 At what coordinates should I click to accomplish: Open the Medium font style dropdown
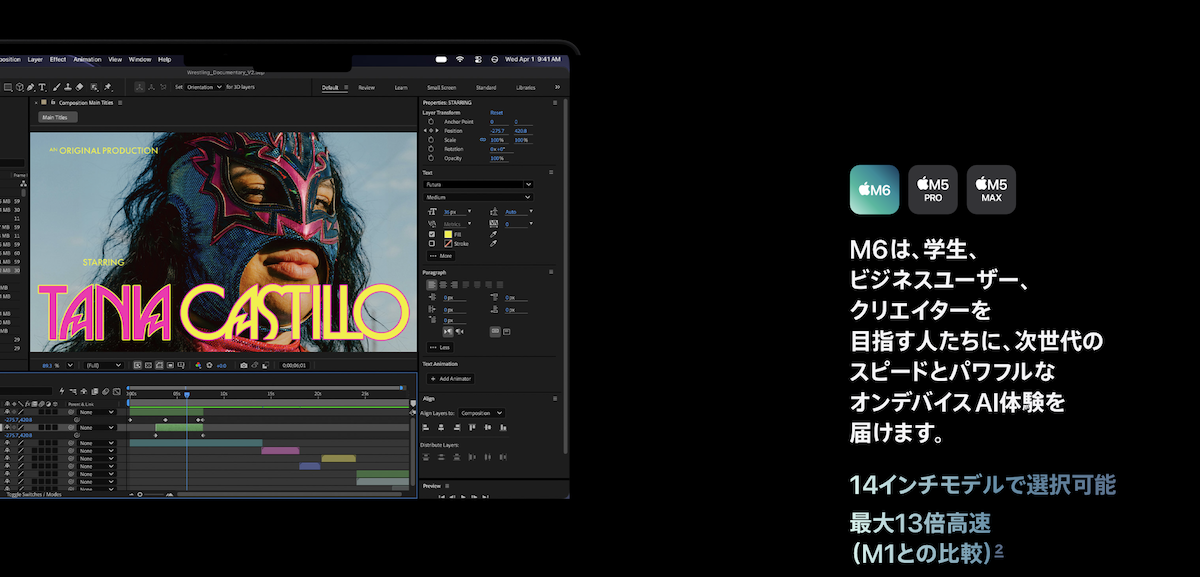[478, 197]
